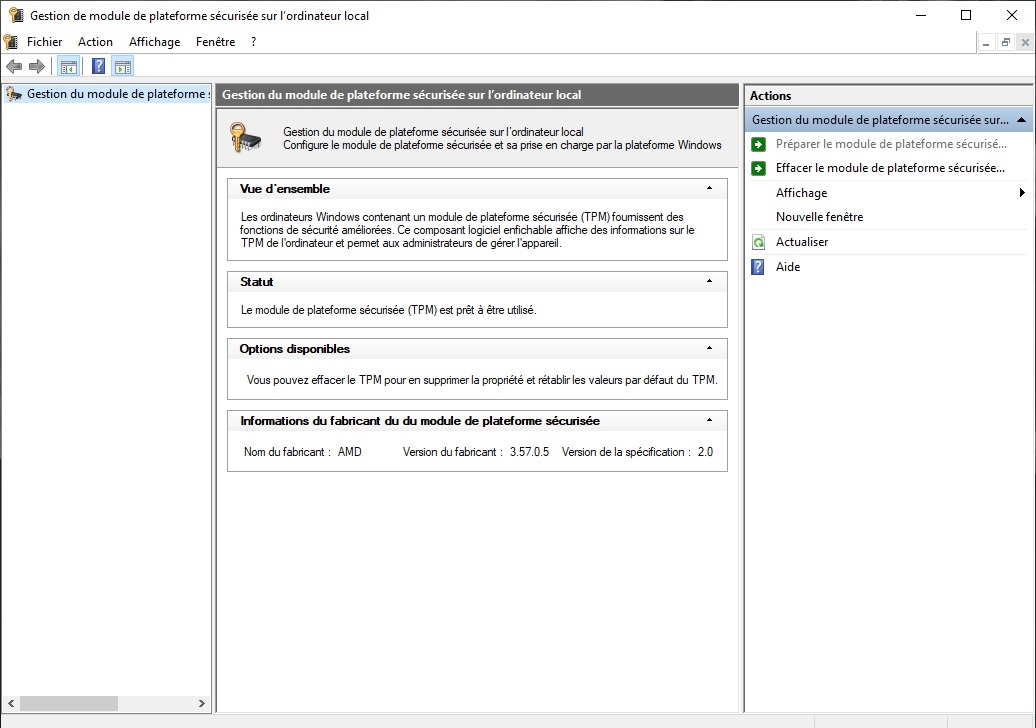The width and height of the screenshot is (1036, 728).
Task: Collapse the Statut section
Action: pos(709,282)
